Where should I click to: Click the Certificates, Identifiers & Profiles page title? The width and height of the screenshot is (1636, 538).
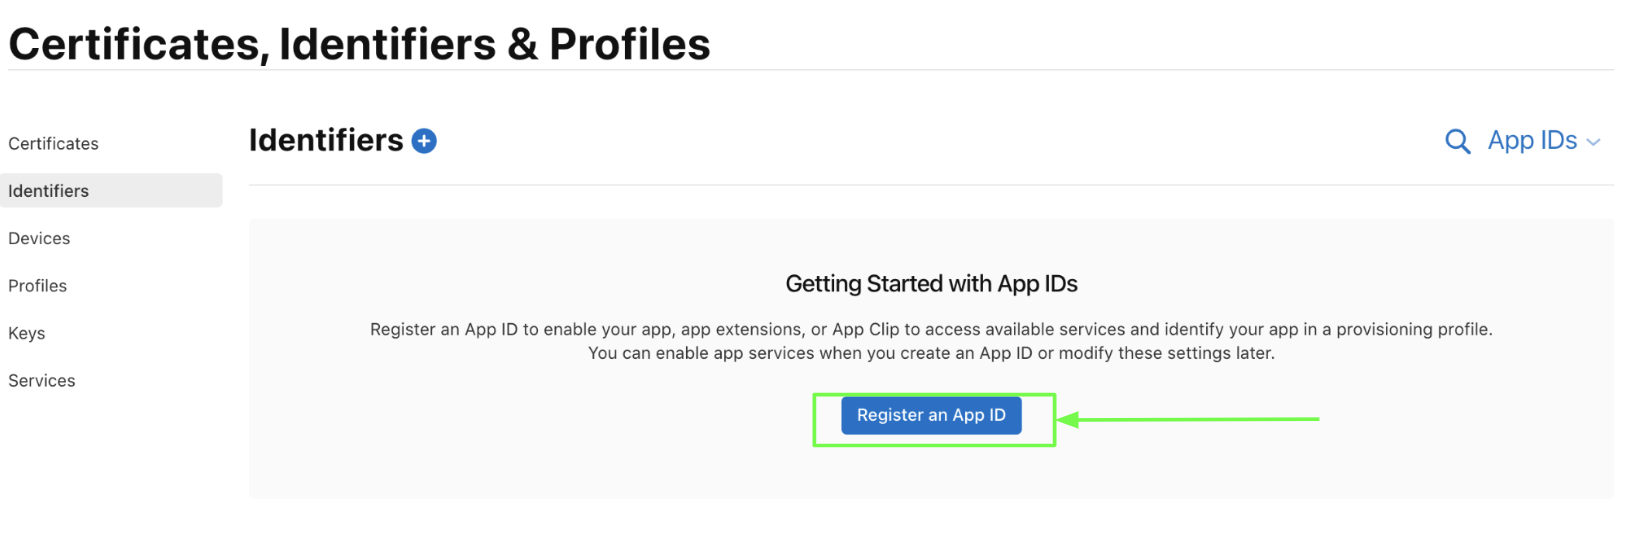click(359, 44)
